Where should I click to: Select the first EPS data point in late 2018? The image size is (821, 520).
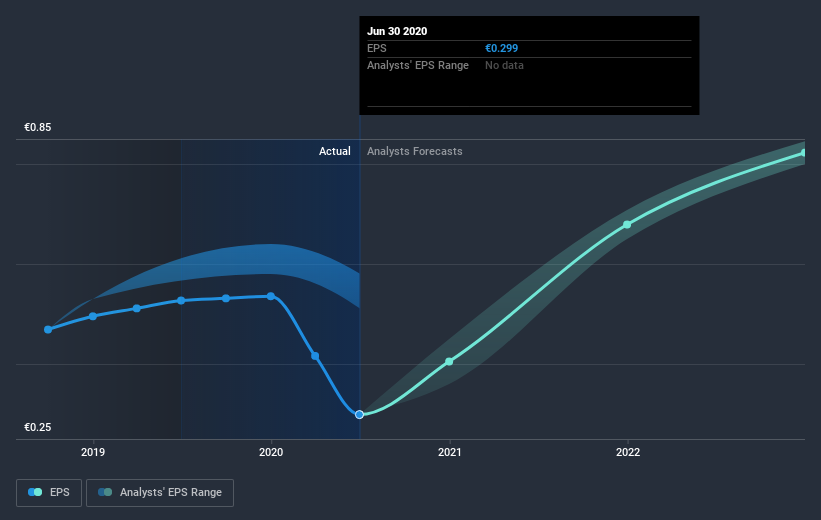coord(48,329)
